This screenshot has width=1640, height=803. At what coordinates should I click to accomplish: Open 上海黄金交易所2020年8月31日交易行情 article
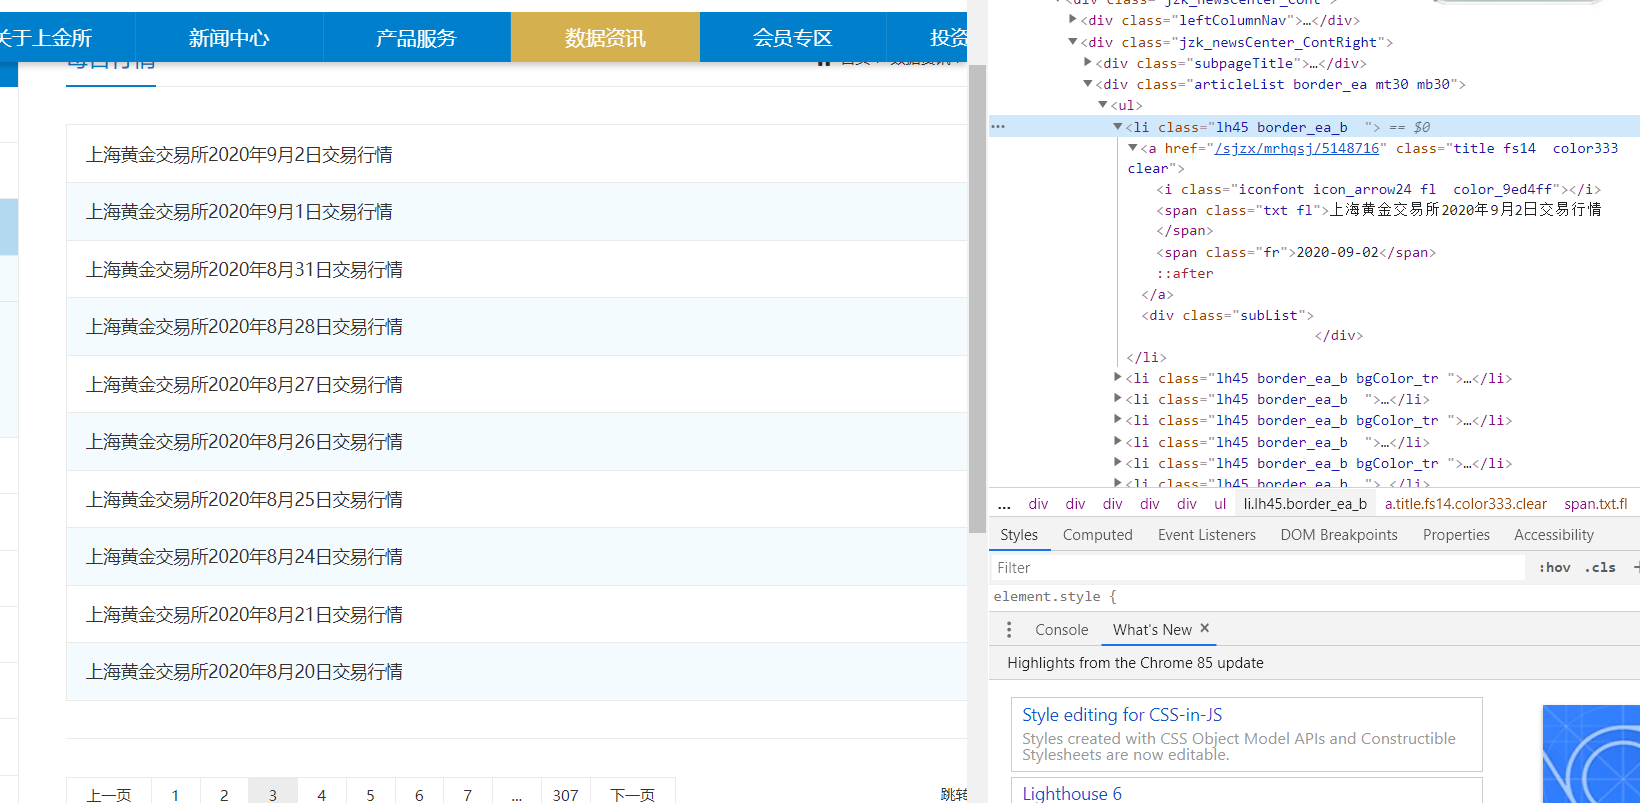pos(244,270)
